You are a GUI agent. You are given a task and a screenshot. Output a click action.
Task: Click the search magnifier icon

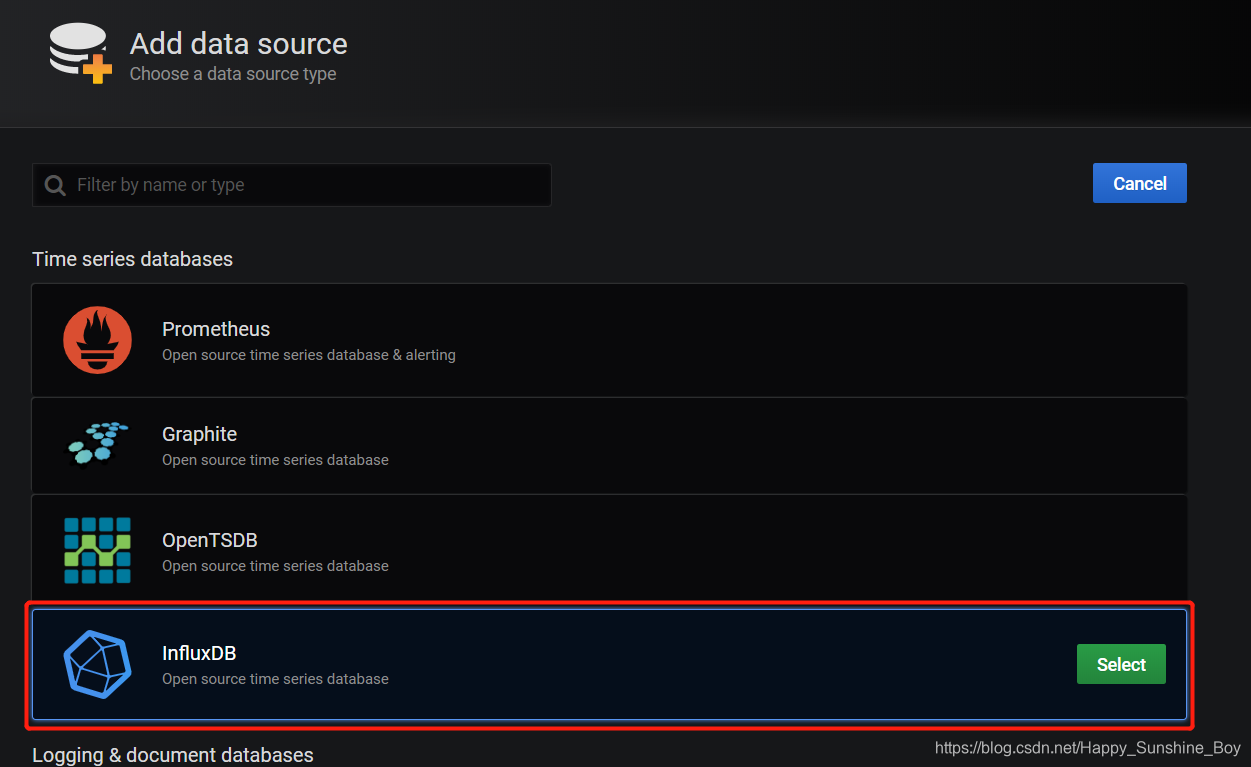click(55, 185)
